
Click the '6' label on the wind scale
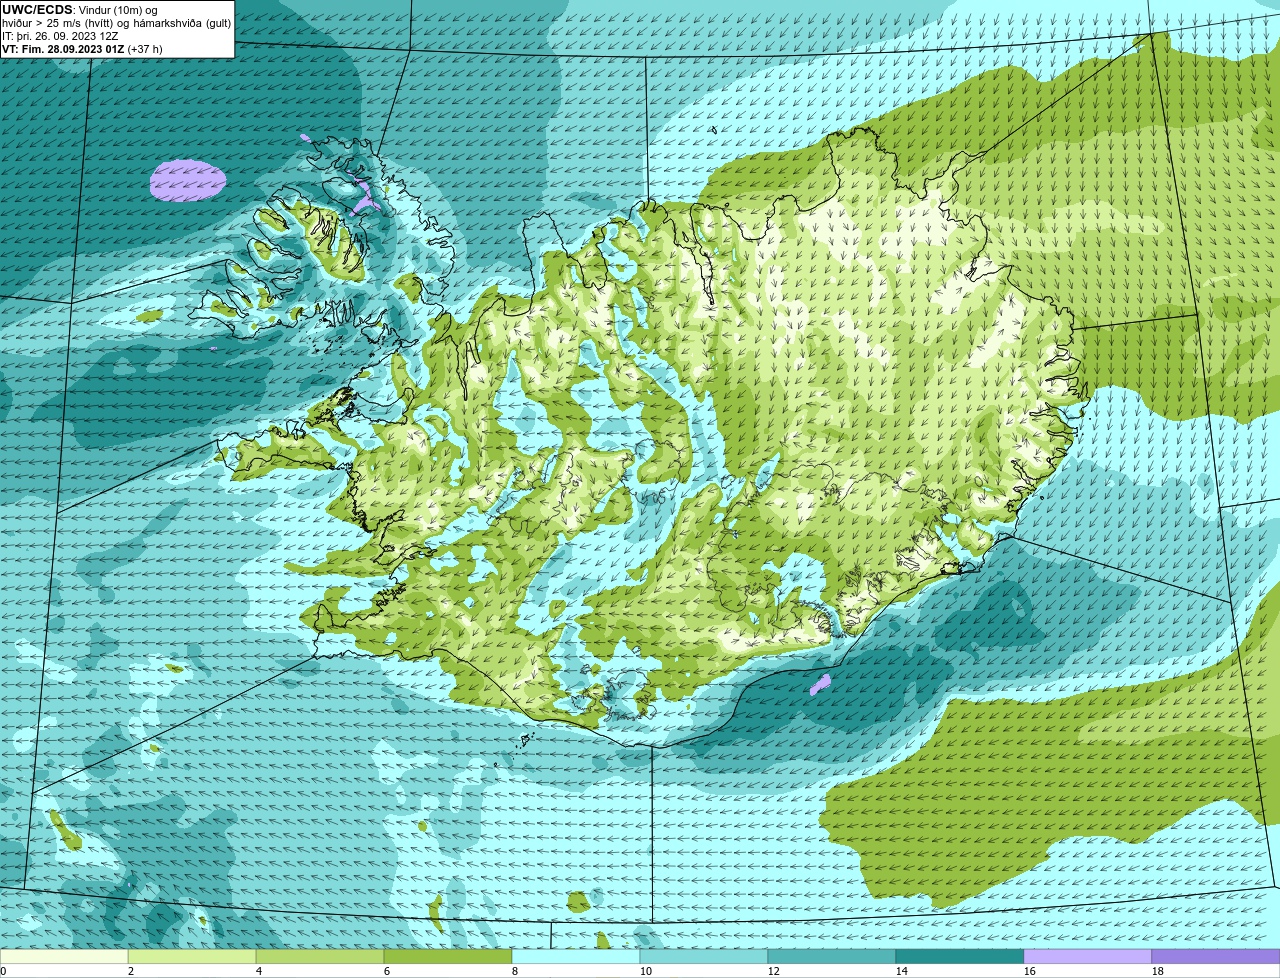387,971
